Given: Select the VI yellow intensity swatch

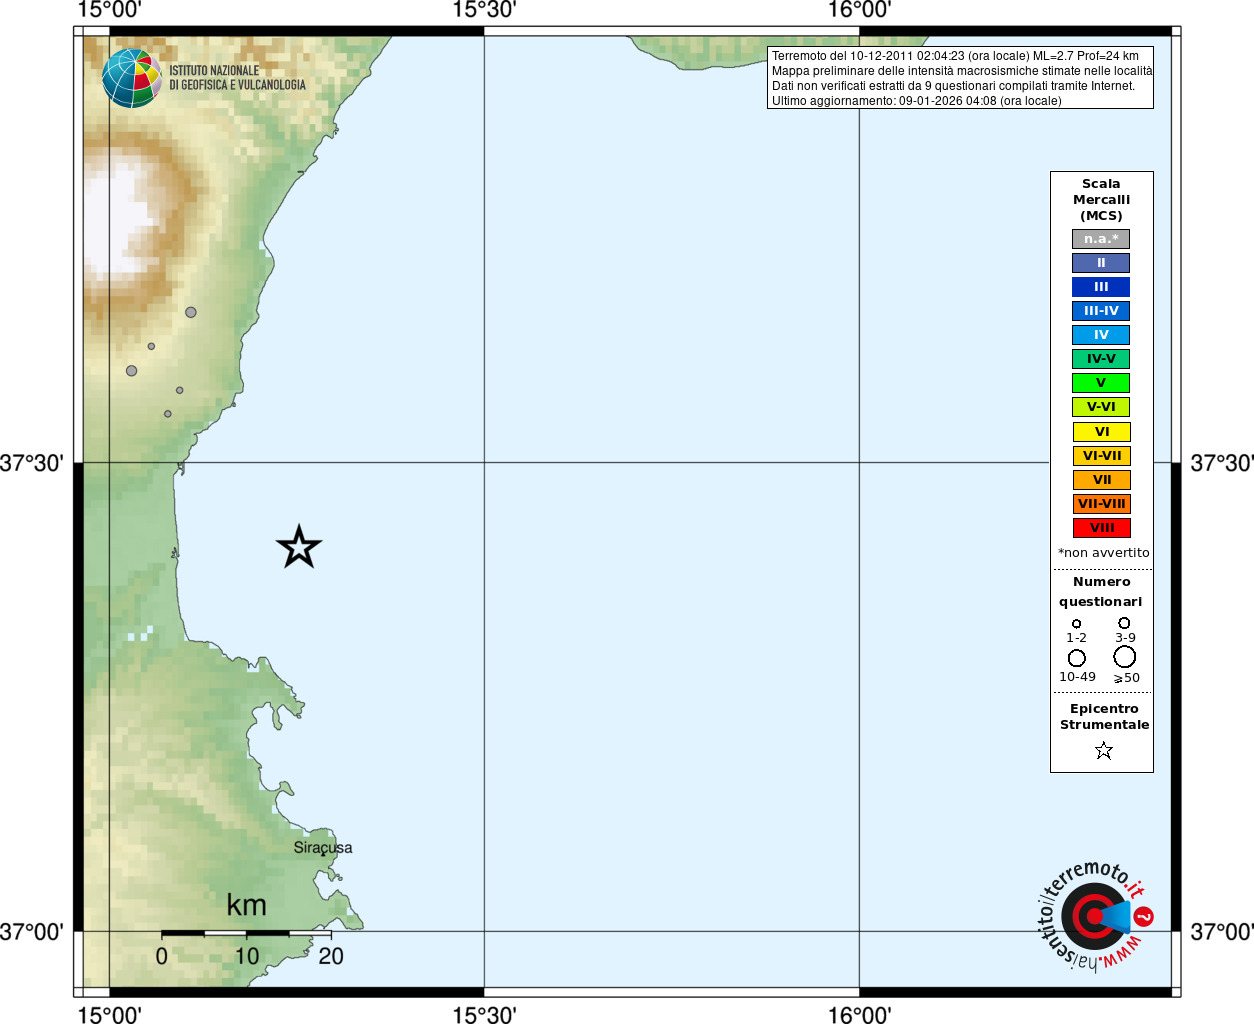Looking at the screenshot, I should [1101, 432].
